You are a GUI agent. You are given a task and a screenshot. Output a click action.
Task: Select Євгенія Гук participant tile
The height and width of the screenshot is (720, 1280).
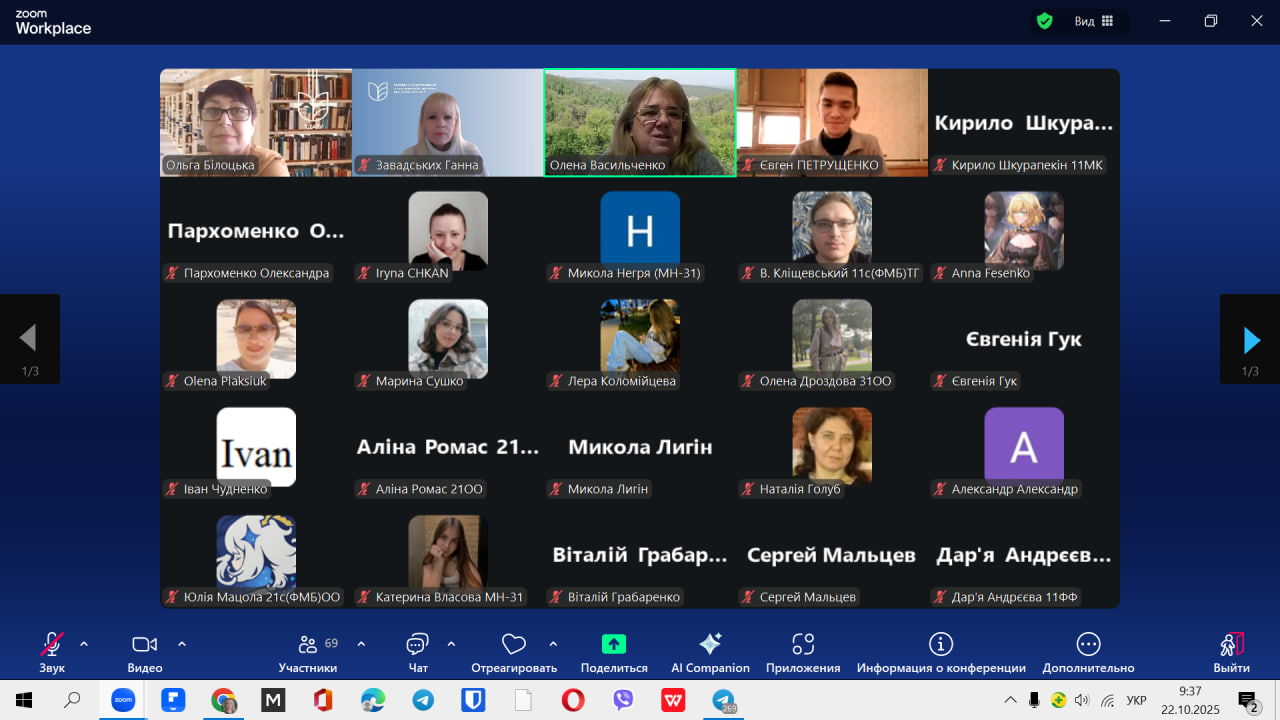1024,339
